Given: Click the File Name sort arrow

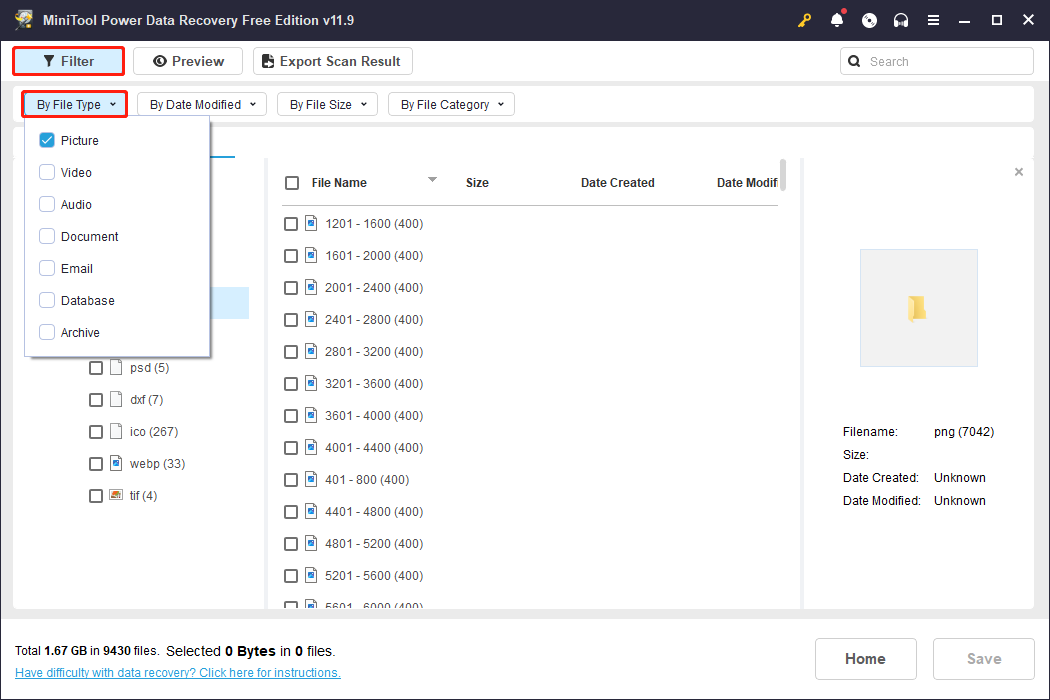Looking at the screenshot, I should (x=433, y=180).
